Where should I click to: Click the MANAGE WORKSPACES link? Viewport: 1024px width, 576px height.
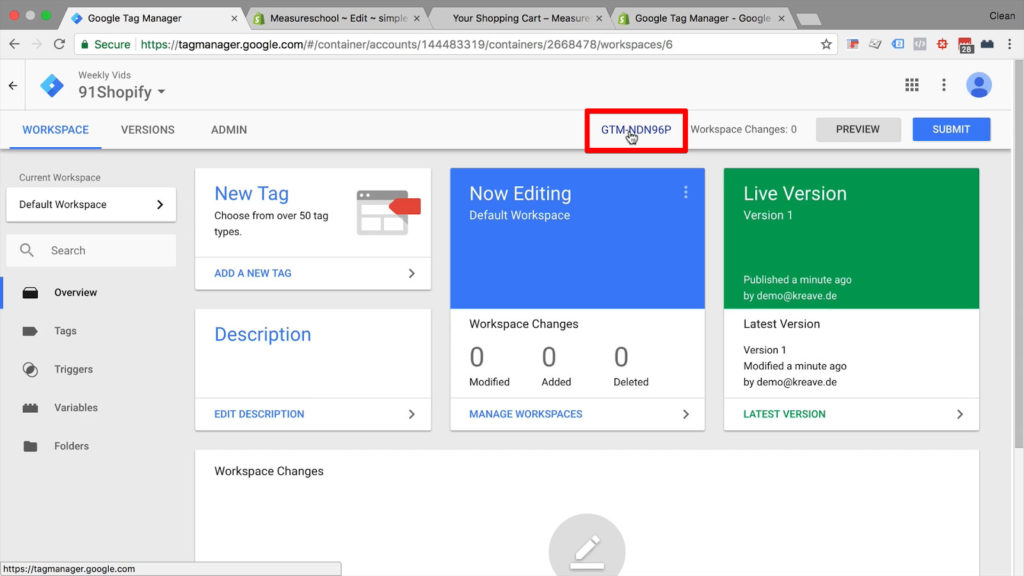click(x=525, y=414)
